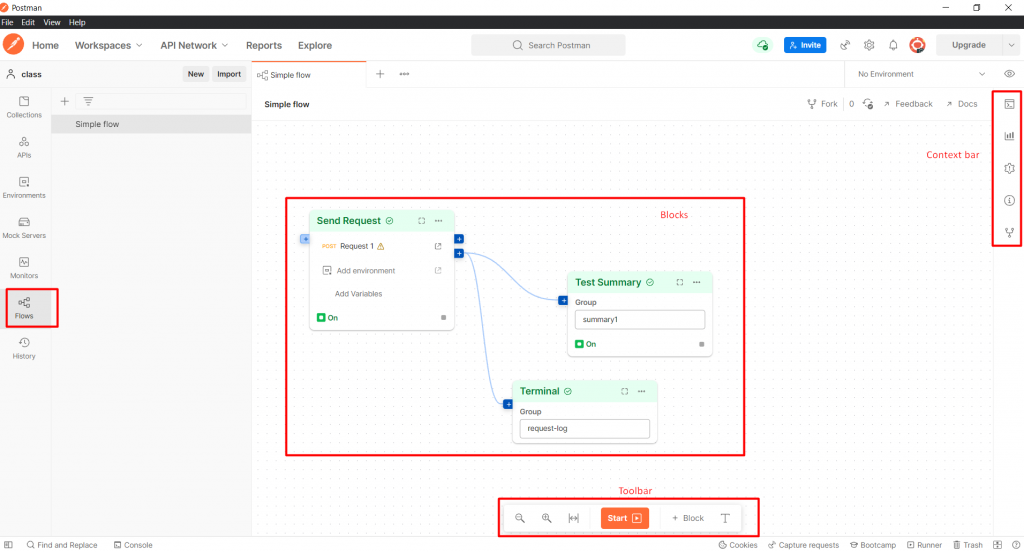Image resolution: width=1024 pixels, height=552 pixels.
Task: Open more options on Send Request block
Action: click(438, 221)
